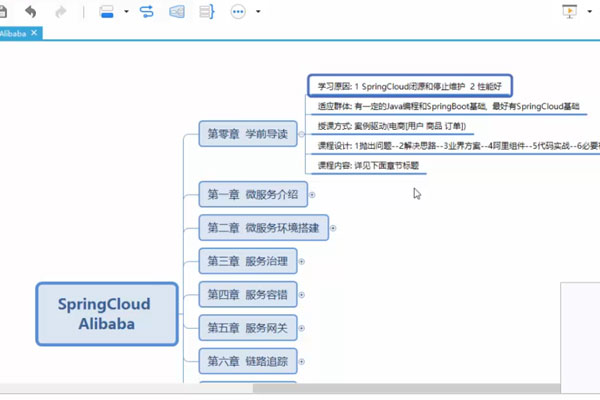Select the 授课方式 subtopic
This screenshot has height=400, width=600.
click(x=392, y=126)
